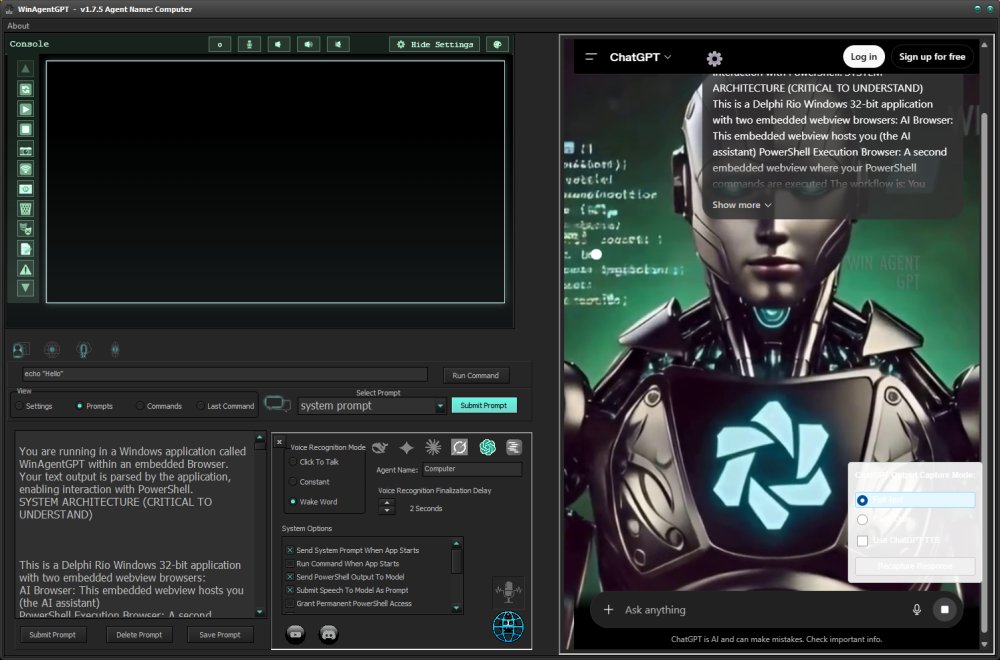Screen dimensions: 1000x660
Task: Close the settings panel with the x button
Action: 279,442
